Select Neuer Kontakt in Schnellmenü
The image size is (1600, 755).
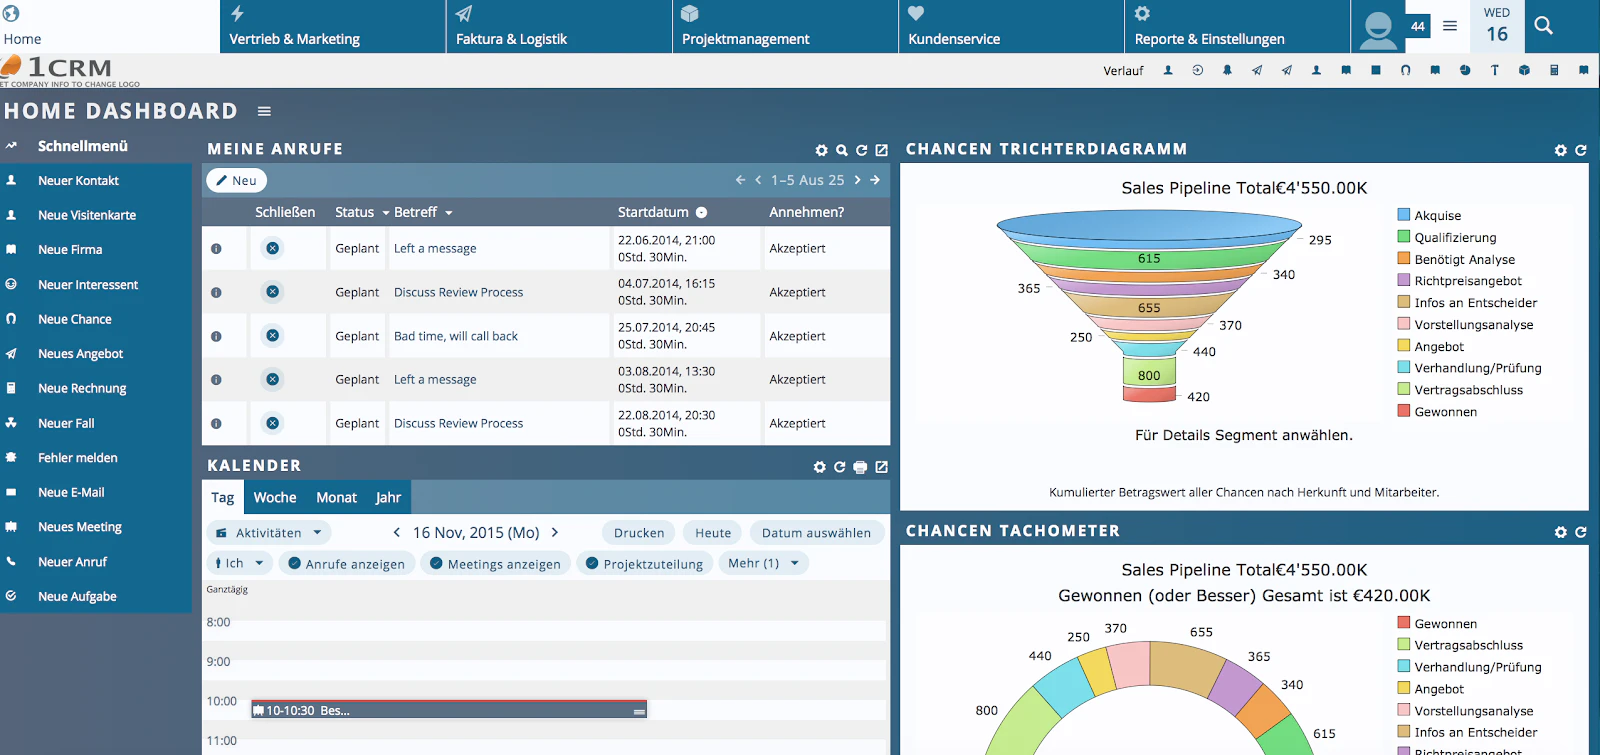click(x=78, y=181)
